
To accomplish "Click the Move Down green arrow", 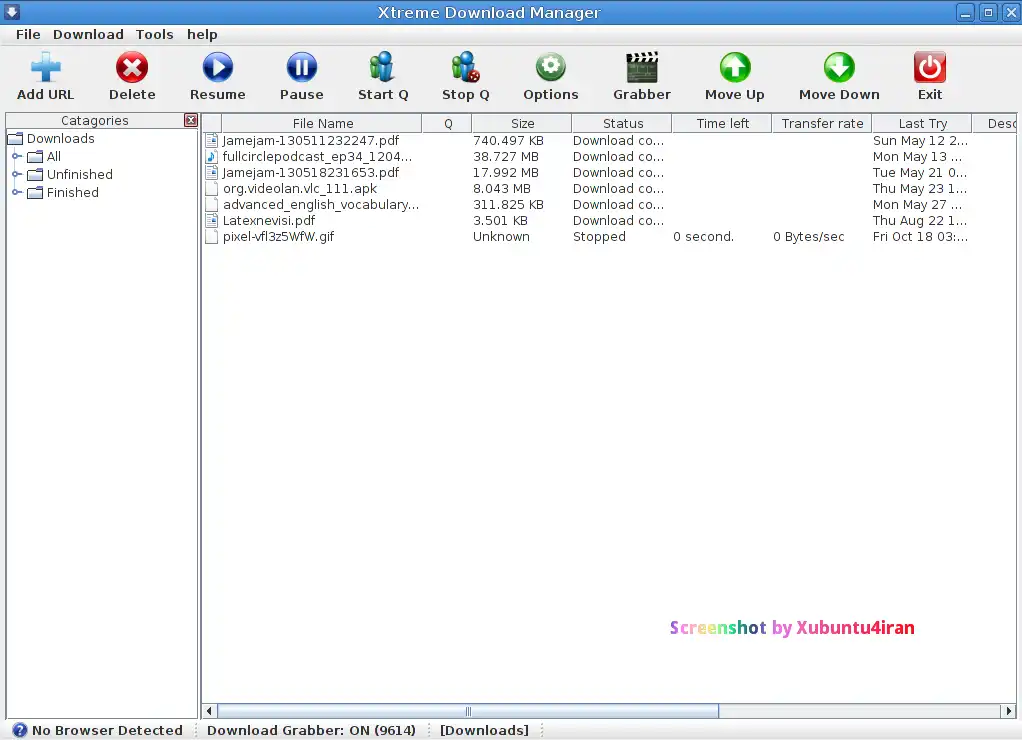I will (x=839, y=67).
